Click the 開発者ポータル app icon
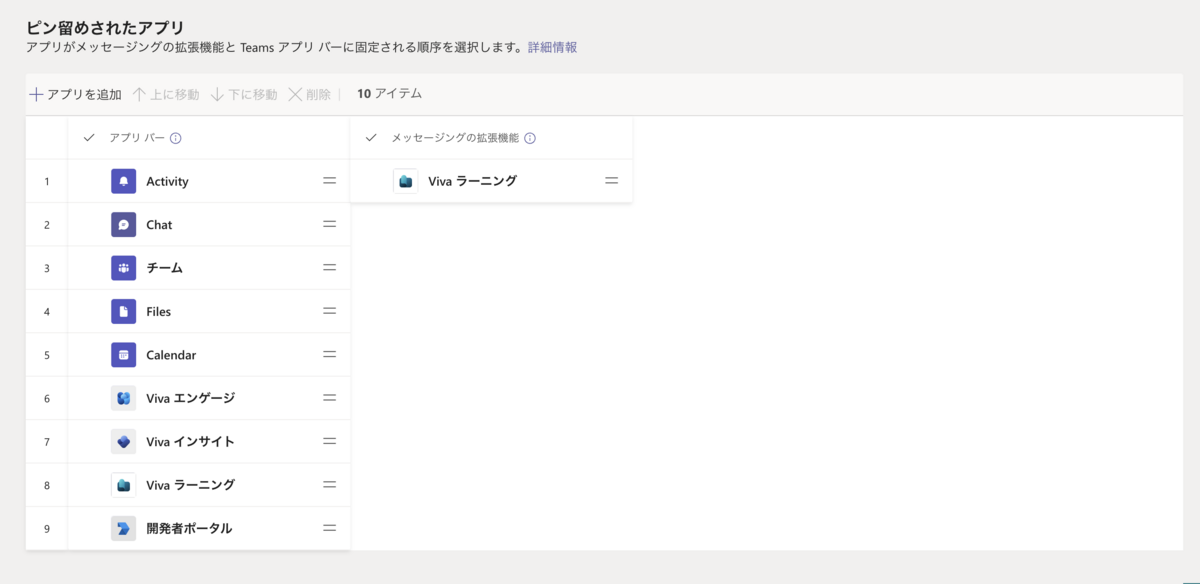 tap(123, 528)
